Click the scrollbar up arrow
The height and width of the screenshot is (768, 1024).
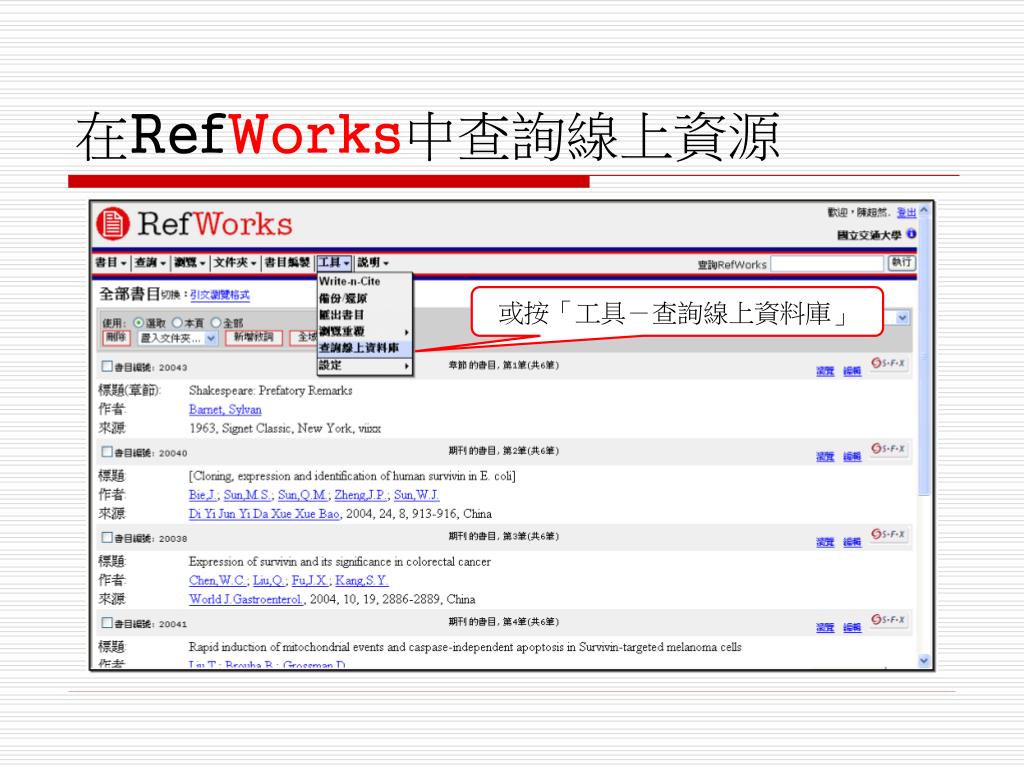coord(923,211)
